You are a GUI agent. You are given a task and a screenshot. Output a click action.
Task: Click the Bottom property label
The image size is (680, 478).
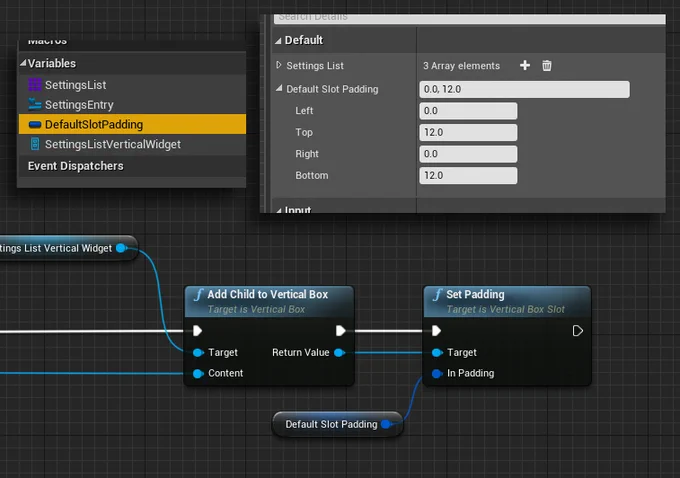coord(311,176)
